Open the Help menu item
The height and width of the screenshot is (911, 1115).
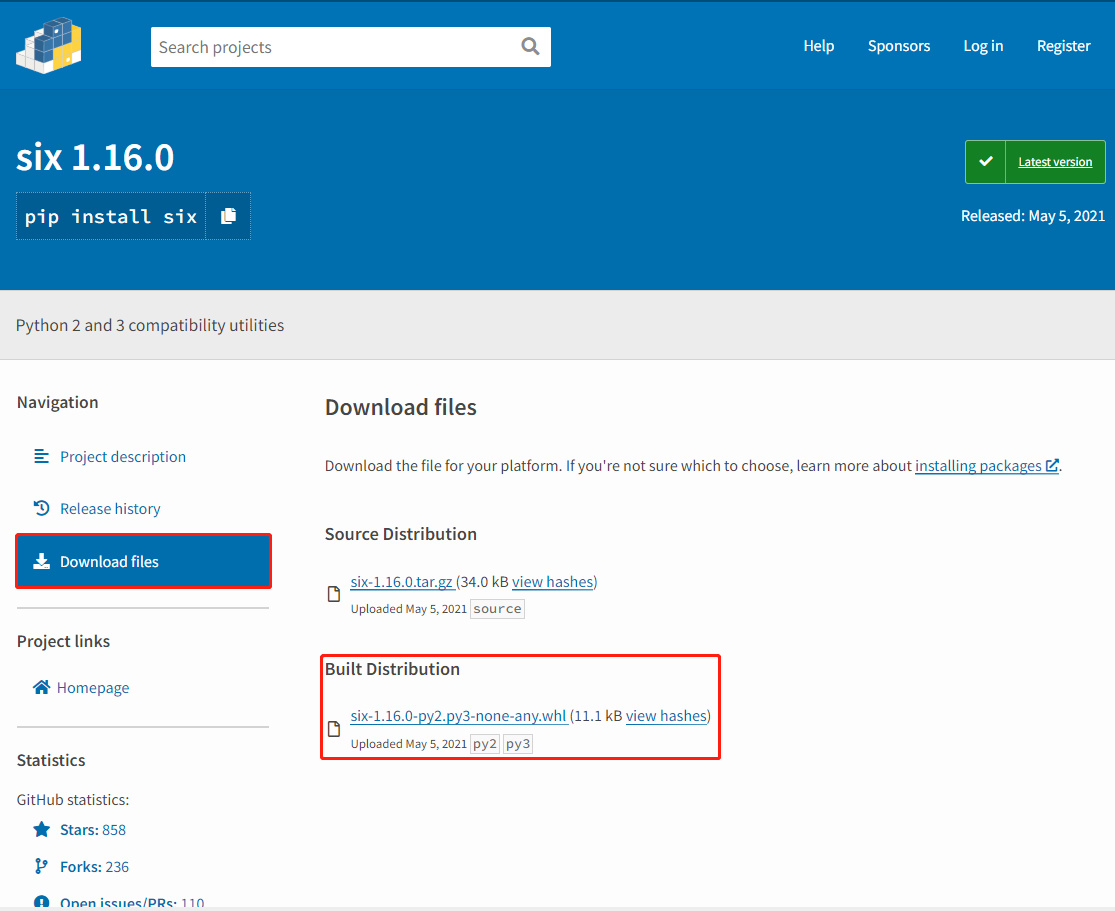point(818,46)
